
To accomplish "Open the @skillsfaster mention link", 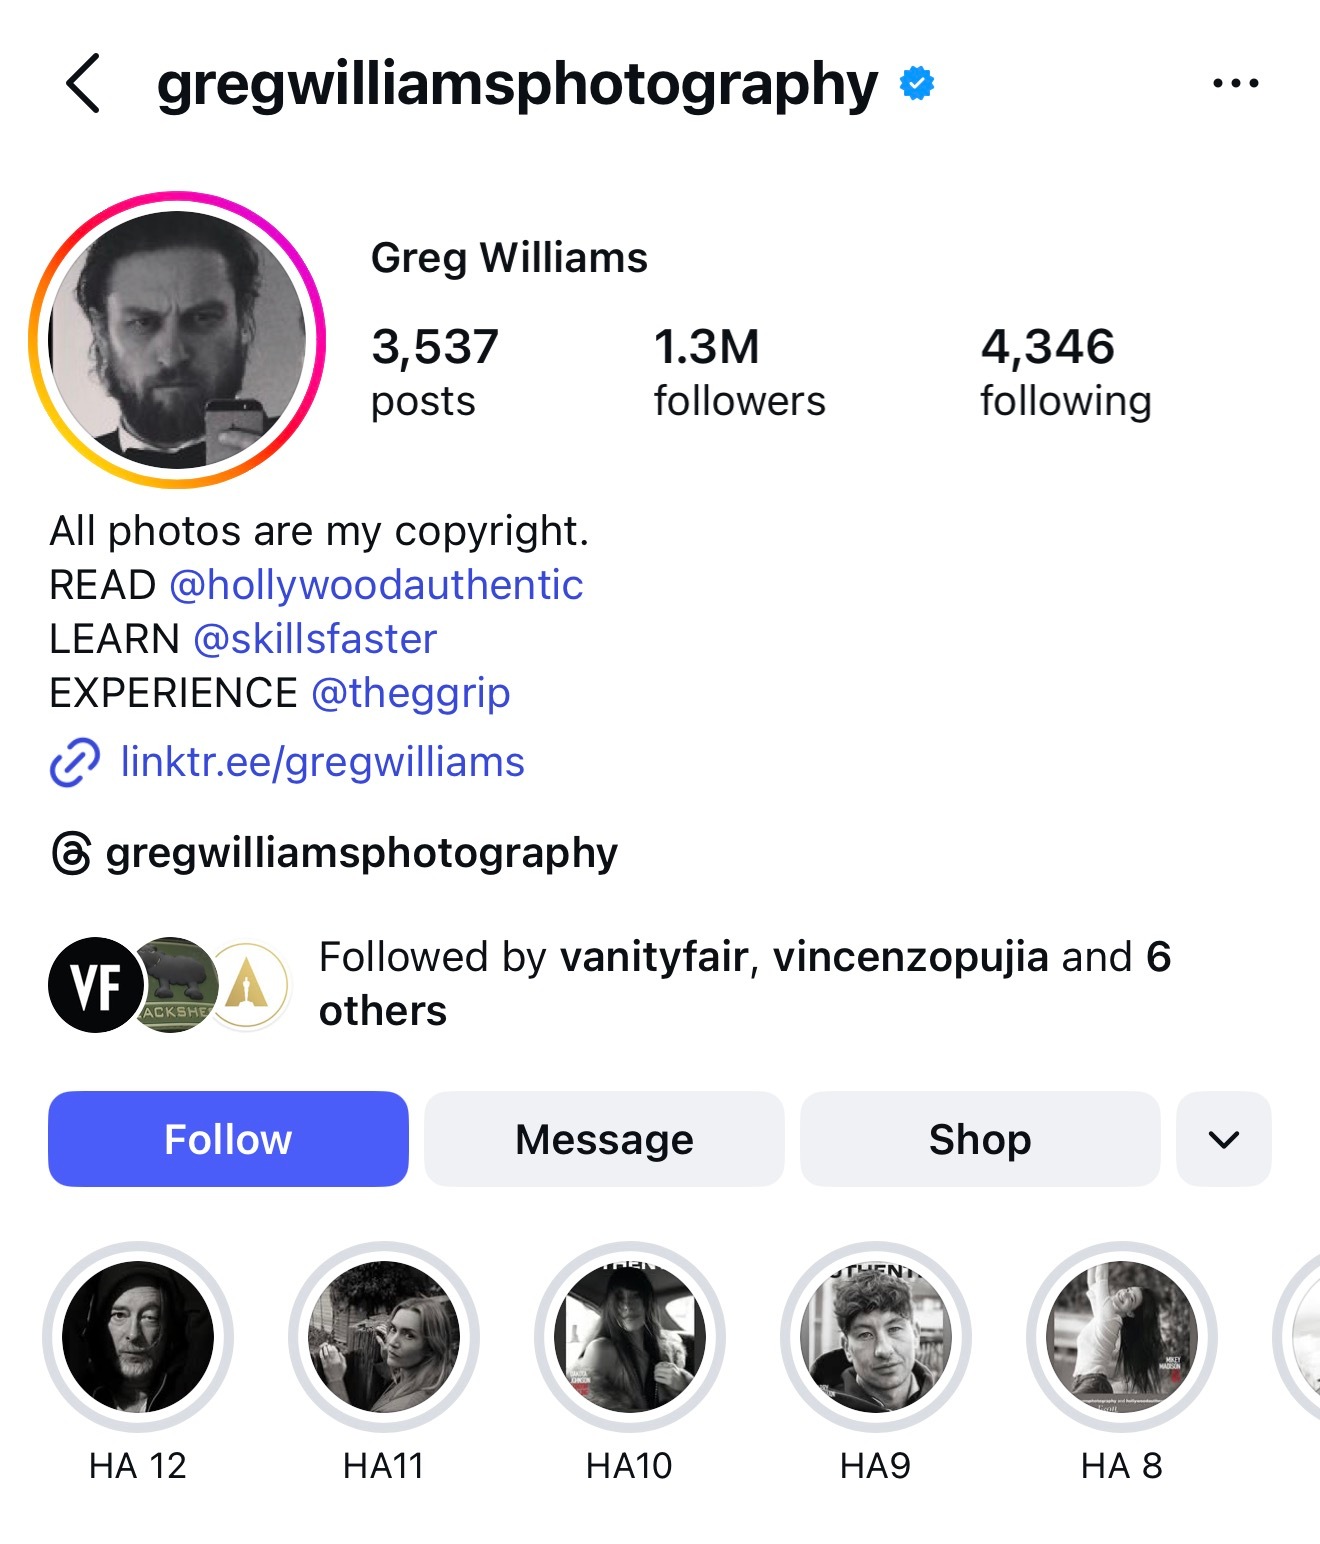I will [x=315, y=639].
